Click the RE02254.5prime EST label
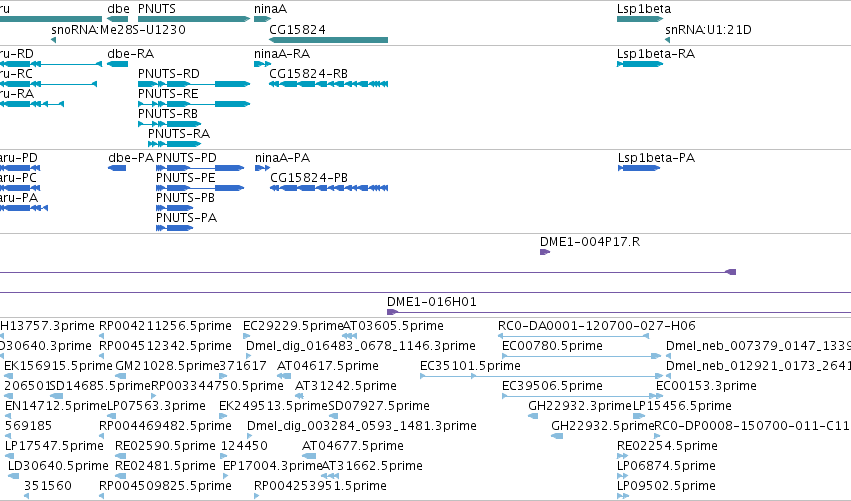The width and height of the screenshot is (851, 501). click(668, 446)
